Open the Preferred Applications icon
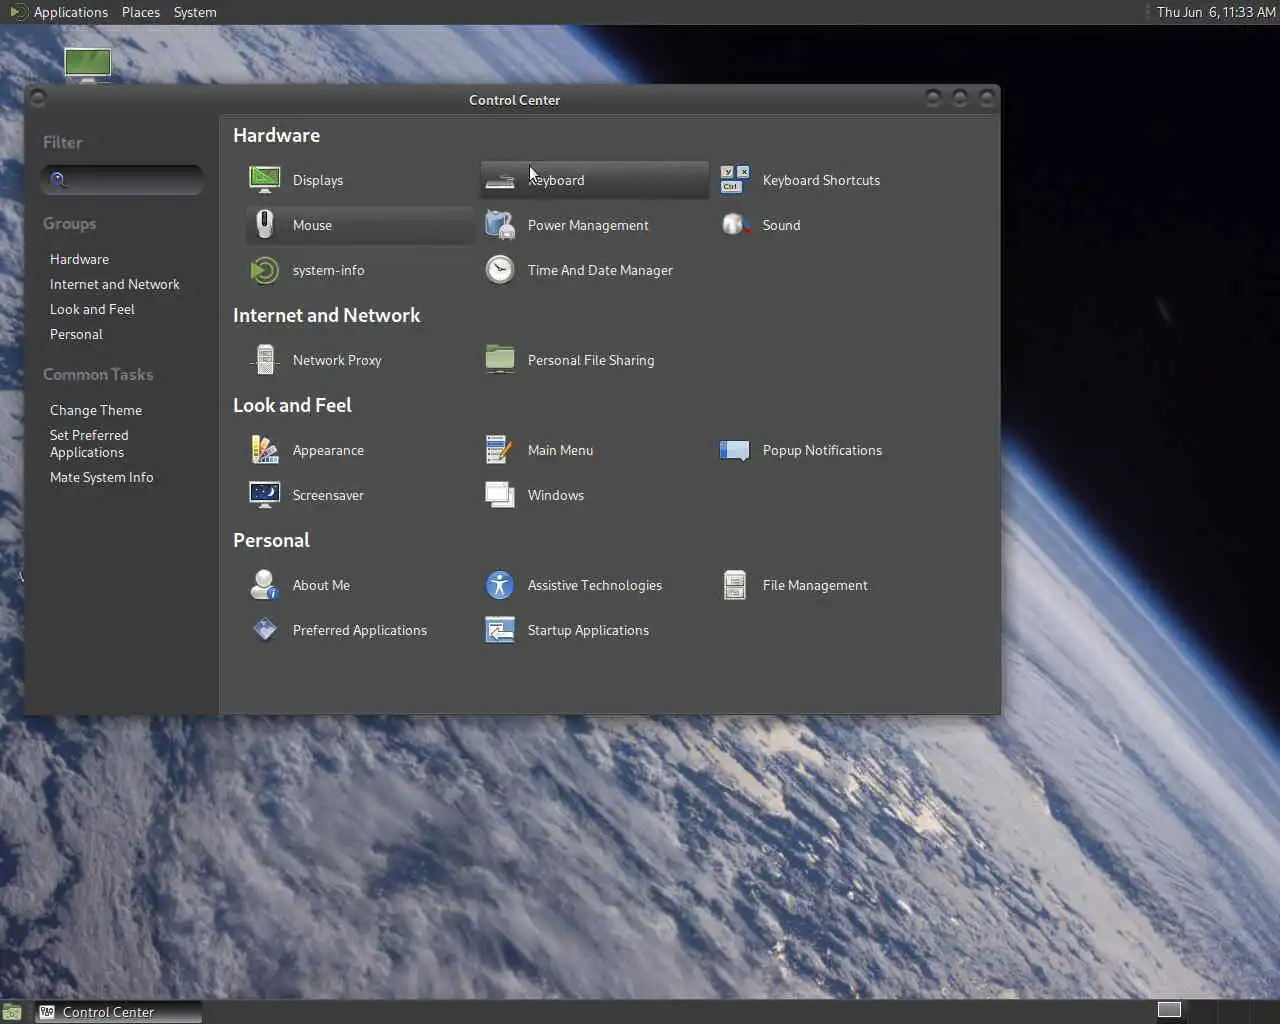1280x1024 pixels. click(x=265, y=630)
